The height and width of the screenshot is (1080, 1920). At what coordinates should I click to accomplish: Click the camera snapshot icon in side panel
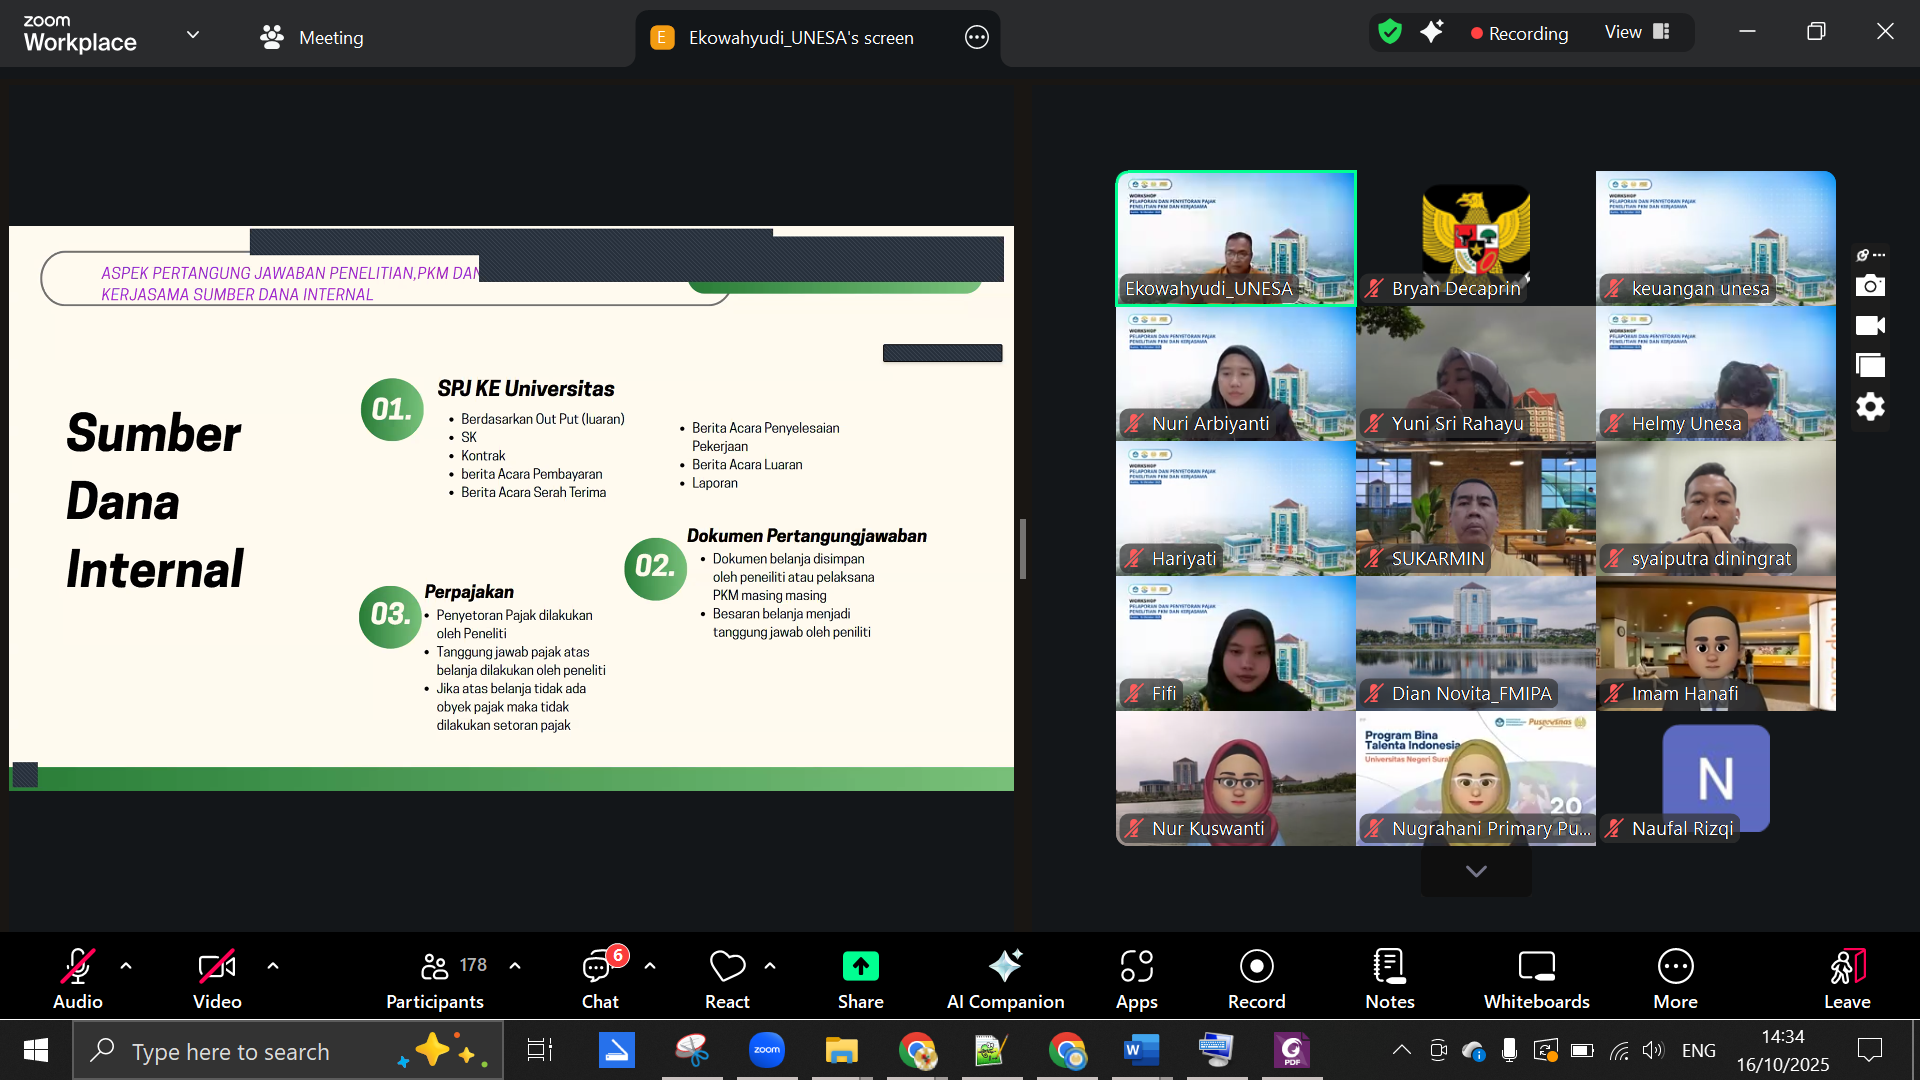coord(1870,286)
